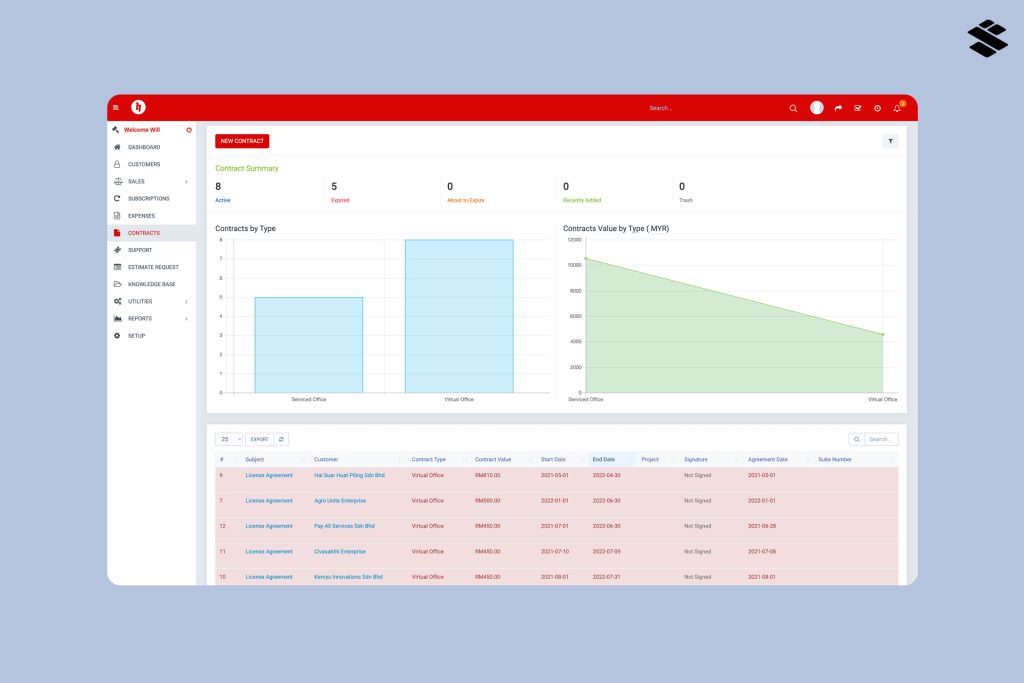Sort table by Signature column
This screenshot has width=1024, height=683.
pyautogui.click(x=696, y=460)
